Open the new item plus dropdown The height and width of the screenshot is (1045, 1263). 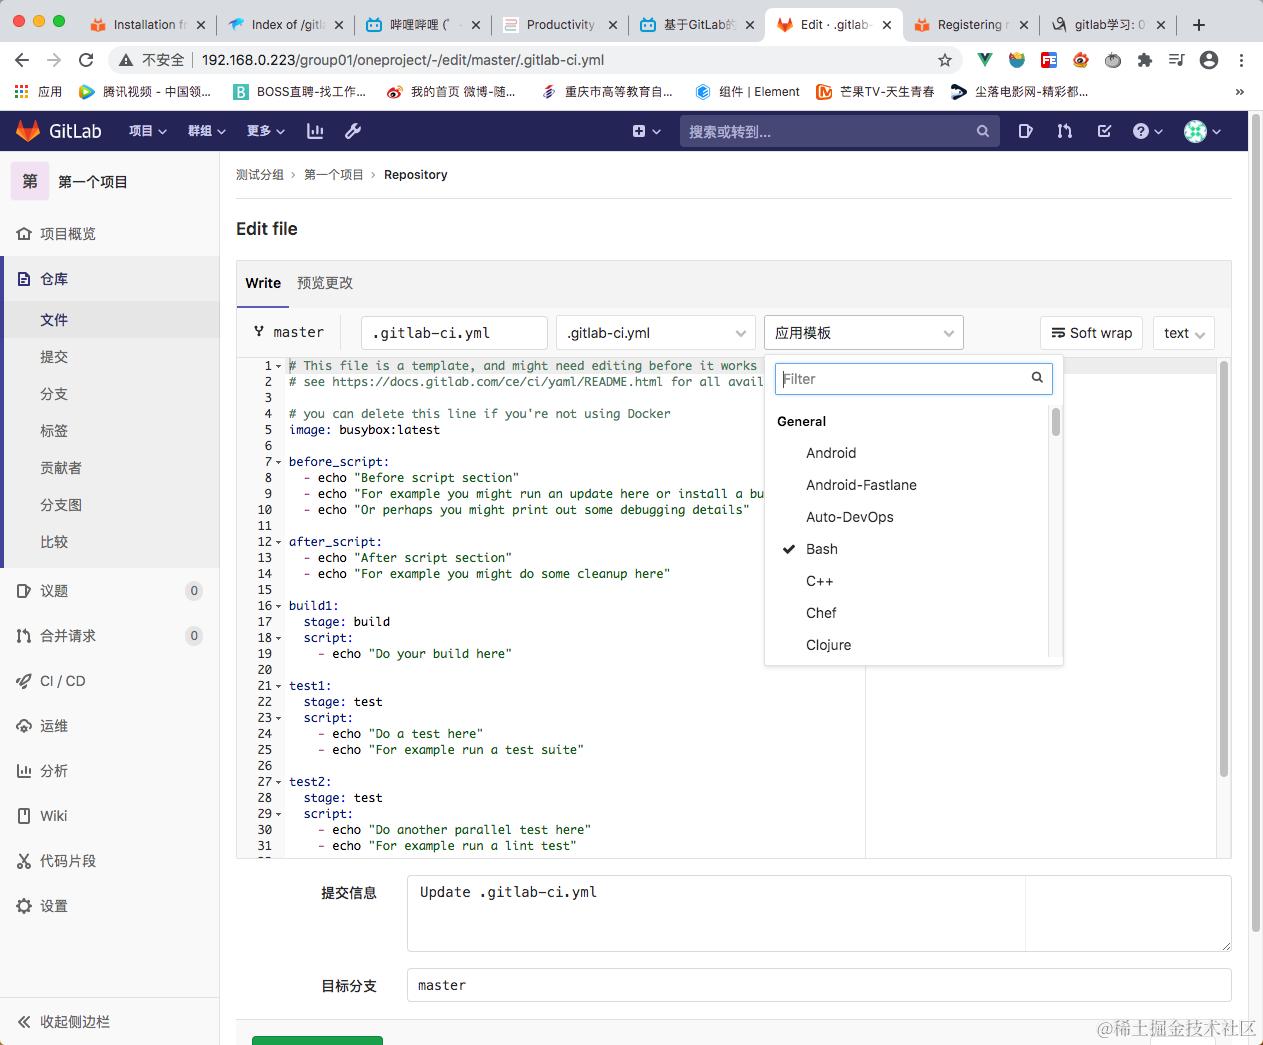click(646, 131)
